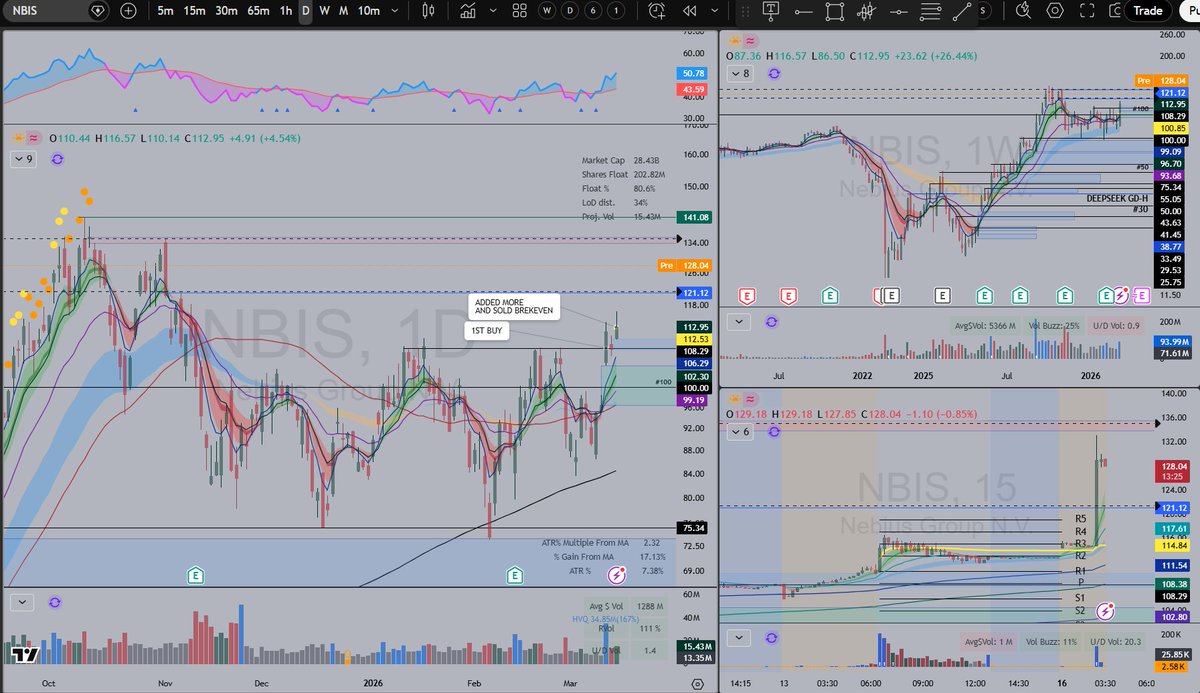Click February earnings E marker on daily chart

click(515, 574)
